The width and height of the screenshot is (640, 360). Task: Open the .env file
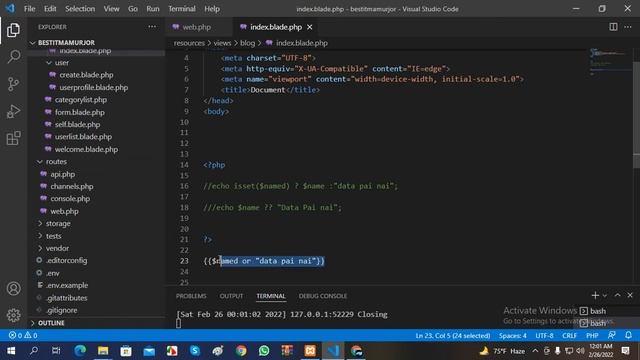53,273
